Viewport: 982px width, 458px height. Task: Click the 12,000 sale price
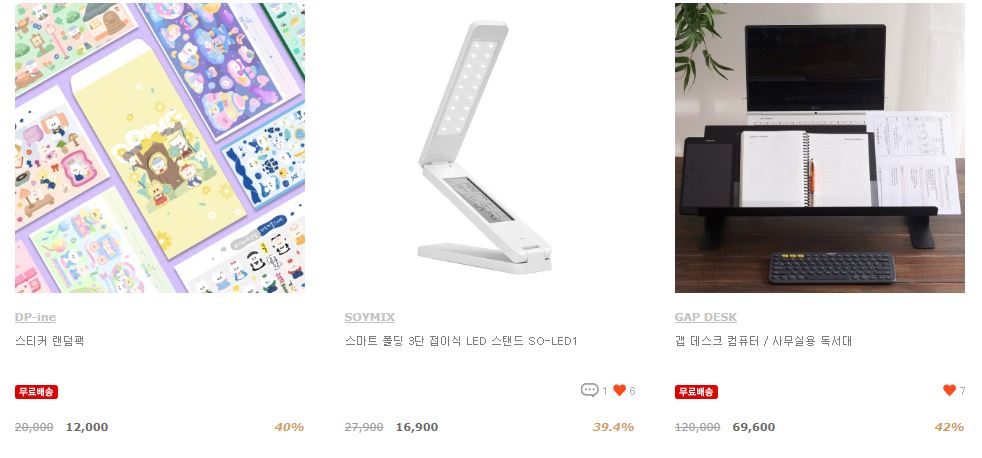click(x=87, y=427)
